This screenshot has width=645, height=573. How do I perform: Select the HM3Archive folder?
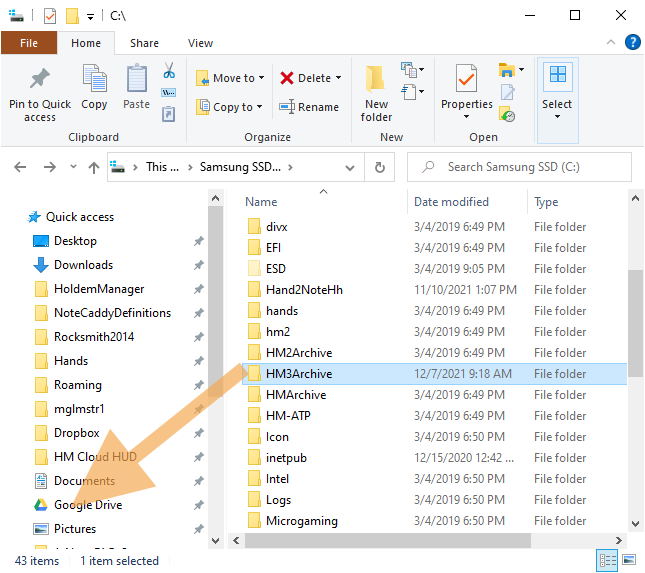tap(434, 374)
